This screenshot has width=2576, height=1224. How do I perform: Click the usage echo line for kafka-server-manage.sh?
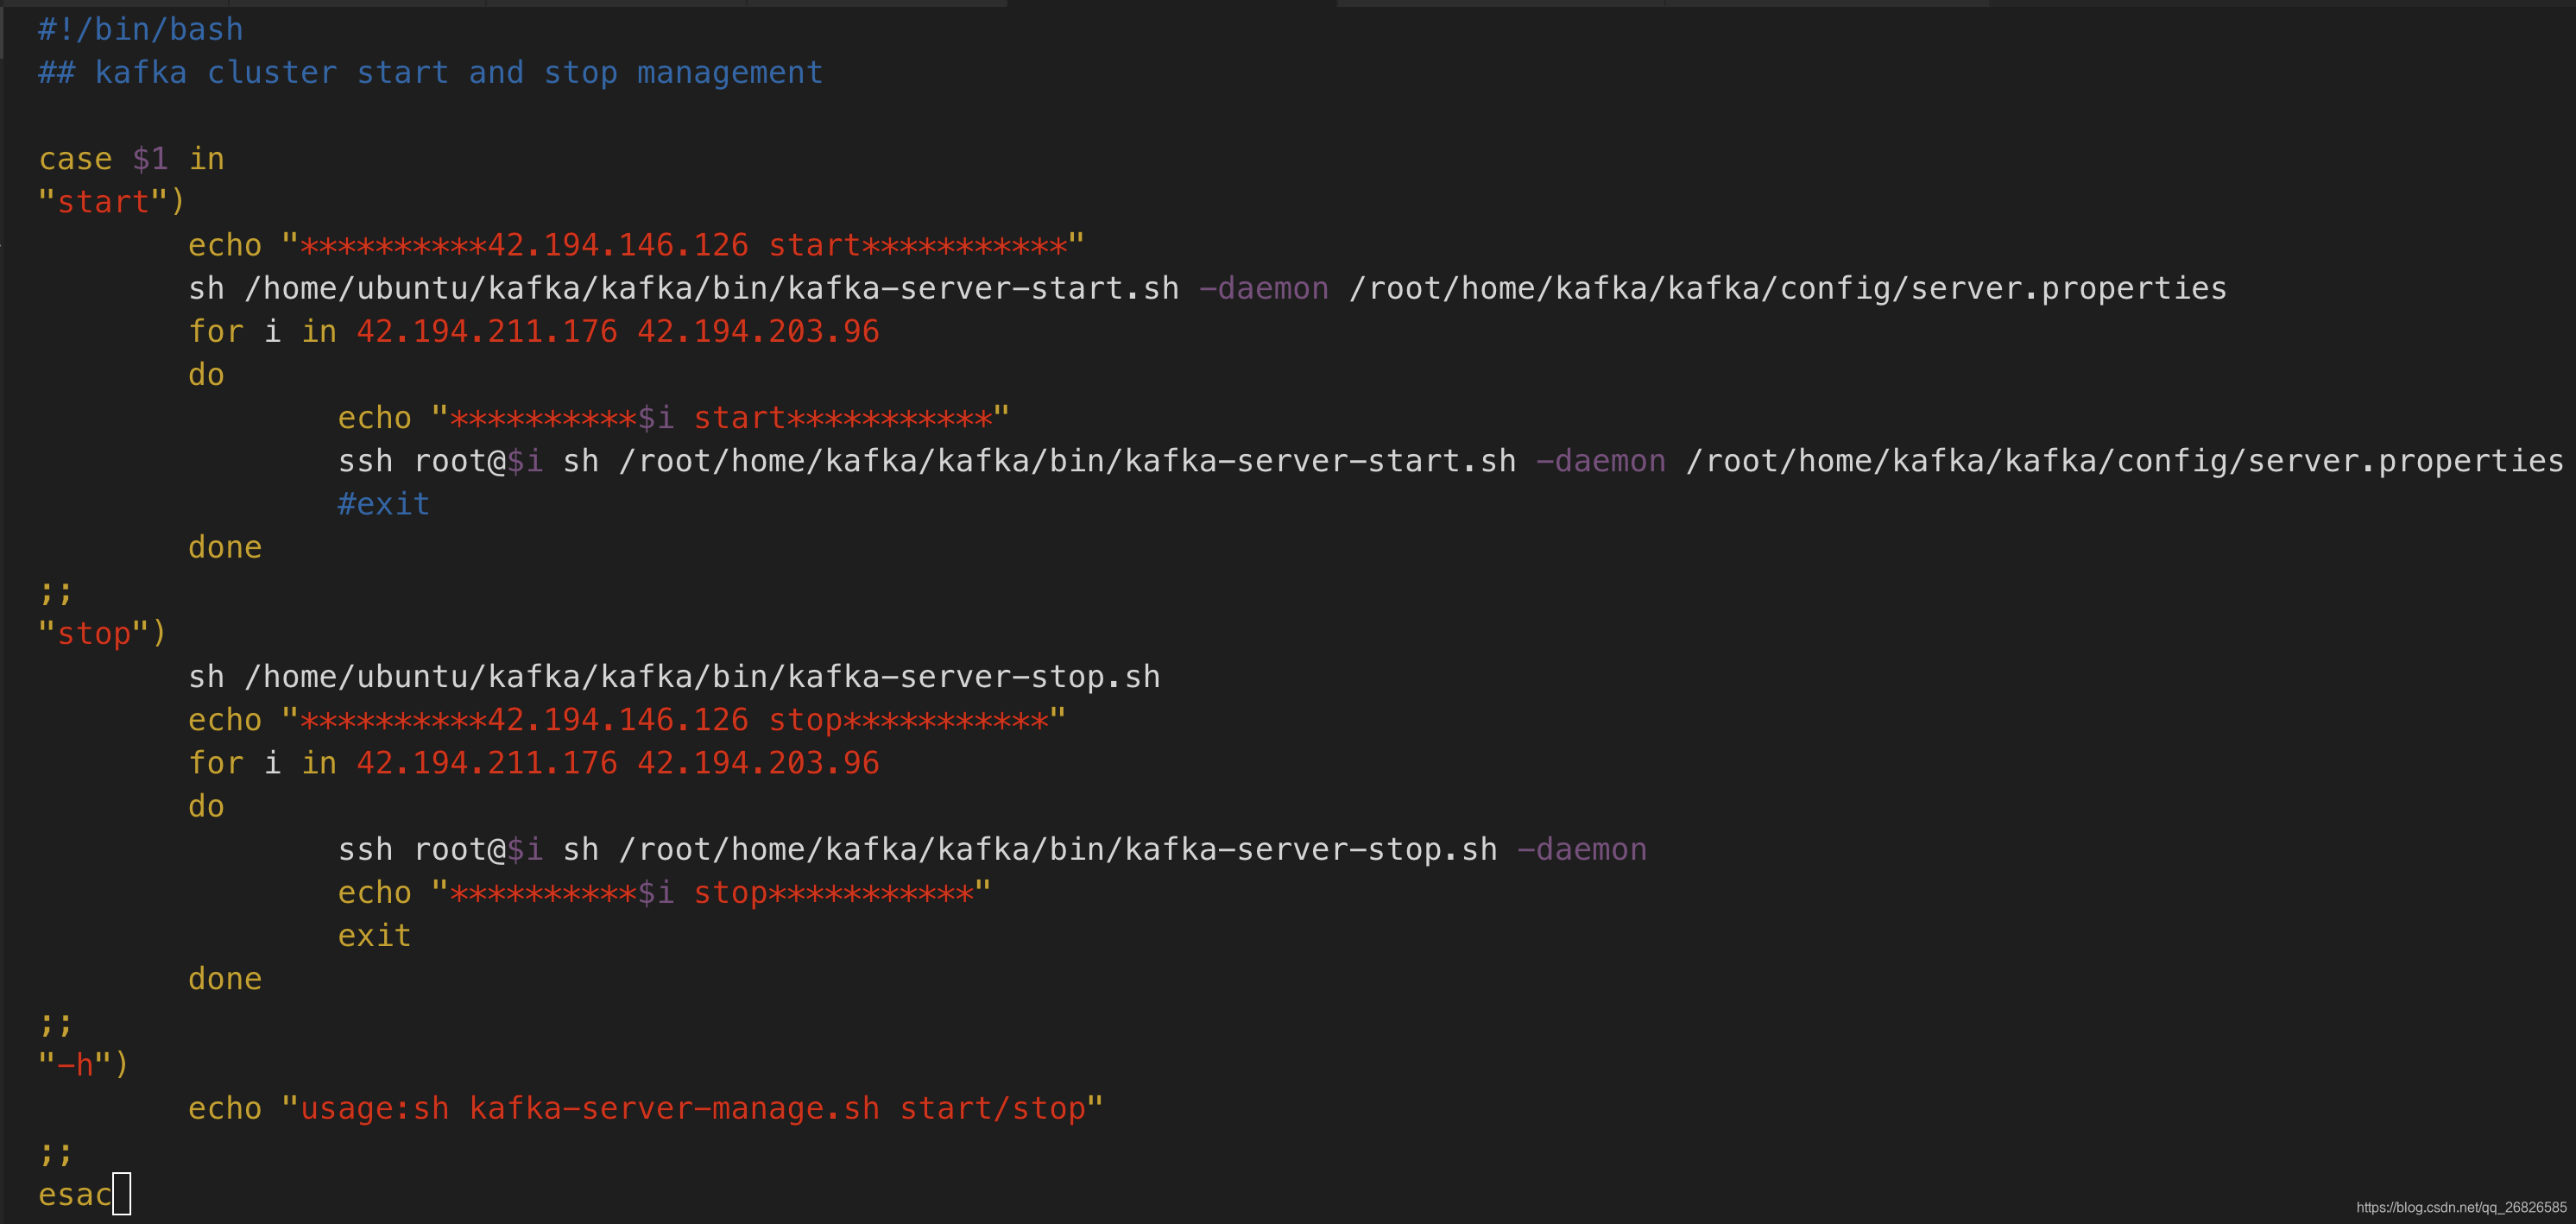pyautogui.click(x=645, y=1108)
